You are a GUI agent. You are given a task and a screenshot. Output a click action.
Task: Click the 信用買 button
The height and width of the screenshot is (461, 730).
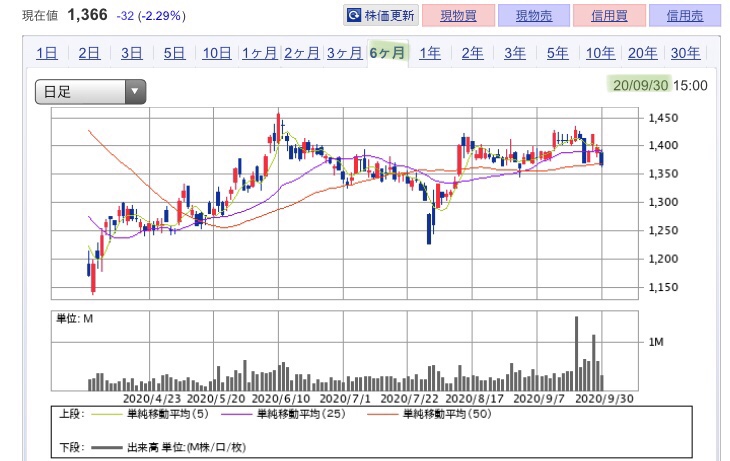[611, 16]
